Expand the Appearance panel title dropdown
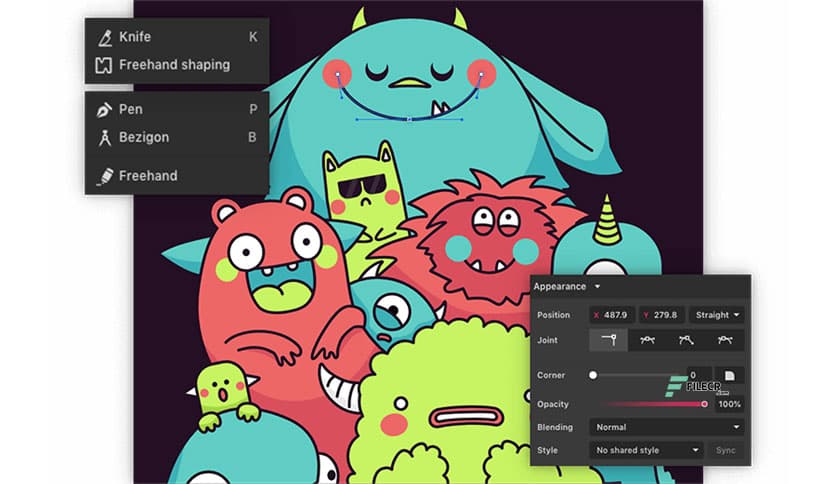 tap(597, 287)
